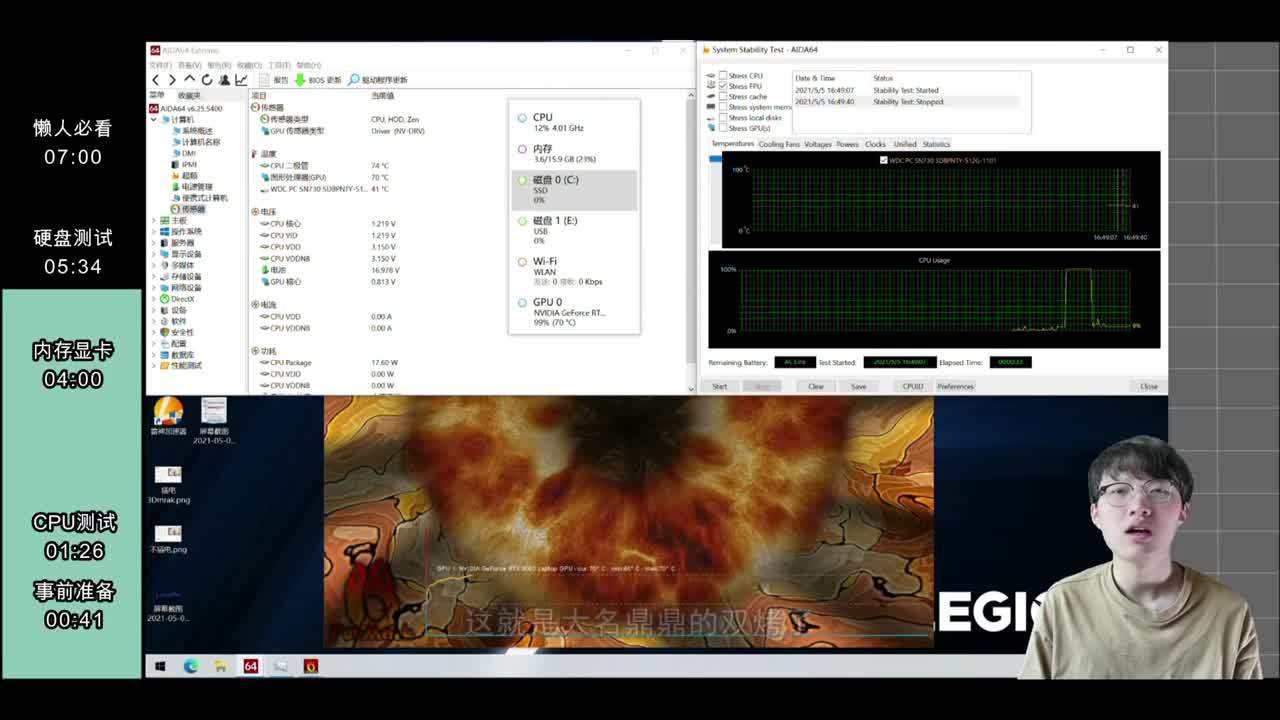Uncheck the Stress FPU checkbox
The width and height of the screenshot is (1280, 720).
coord(723,86)
